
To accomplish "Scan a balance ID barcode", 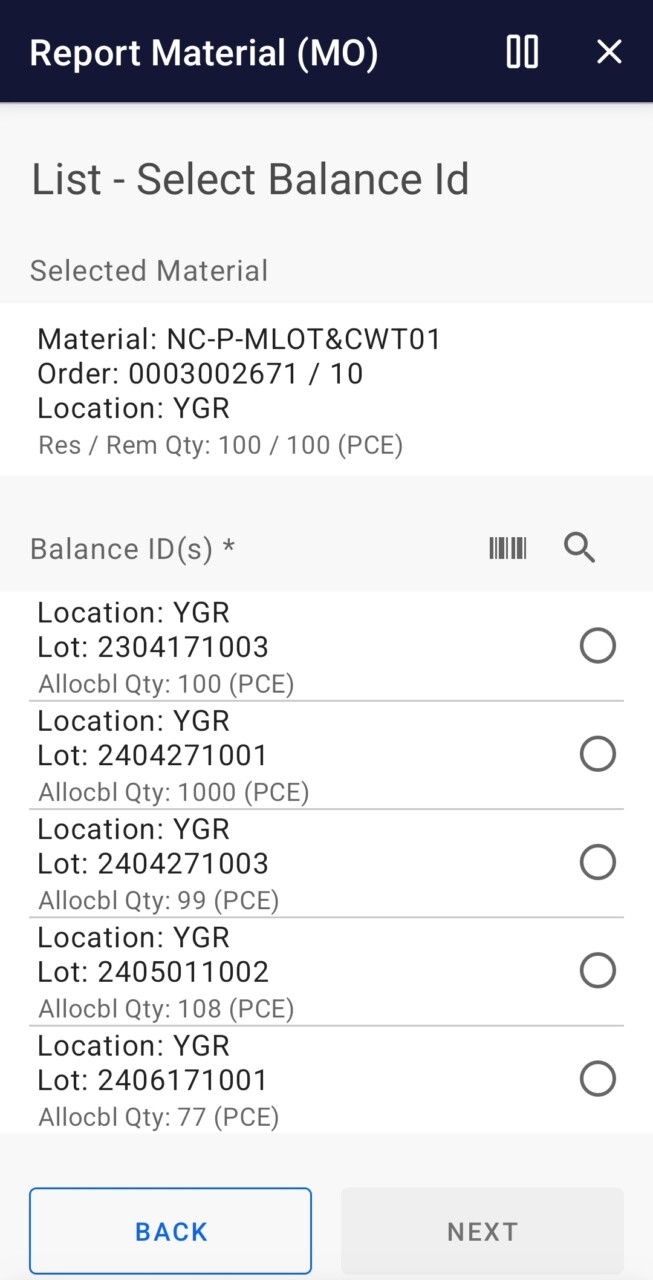I will coord(508,548).
